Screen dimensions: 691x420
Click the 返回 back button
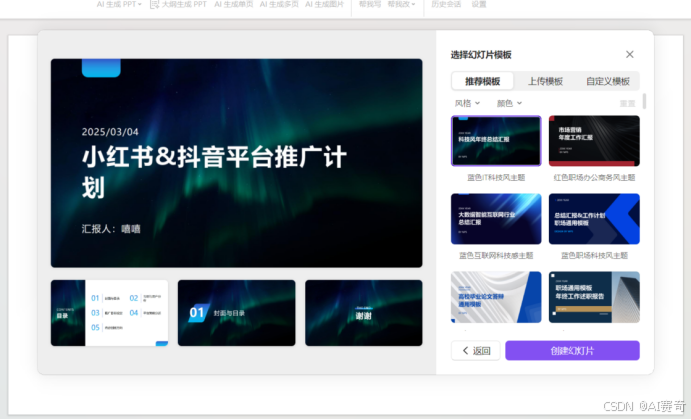pyautogui.click(x=476, y=350)
